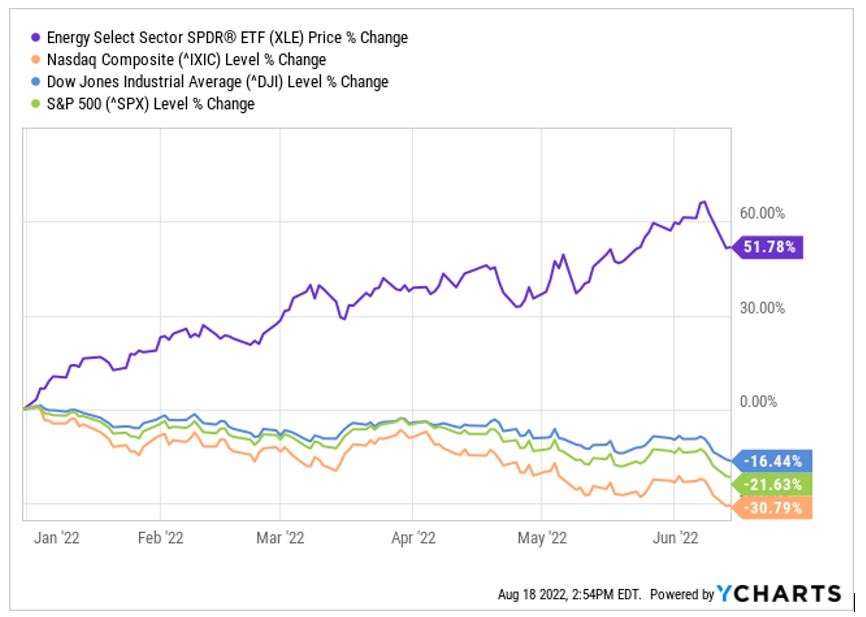Screen dimensions: 866x617
Task: Click the 60.00% y-axis label
Action: pos(761,214)
